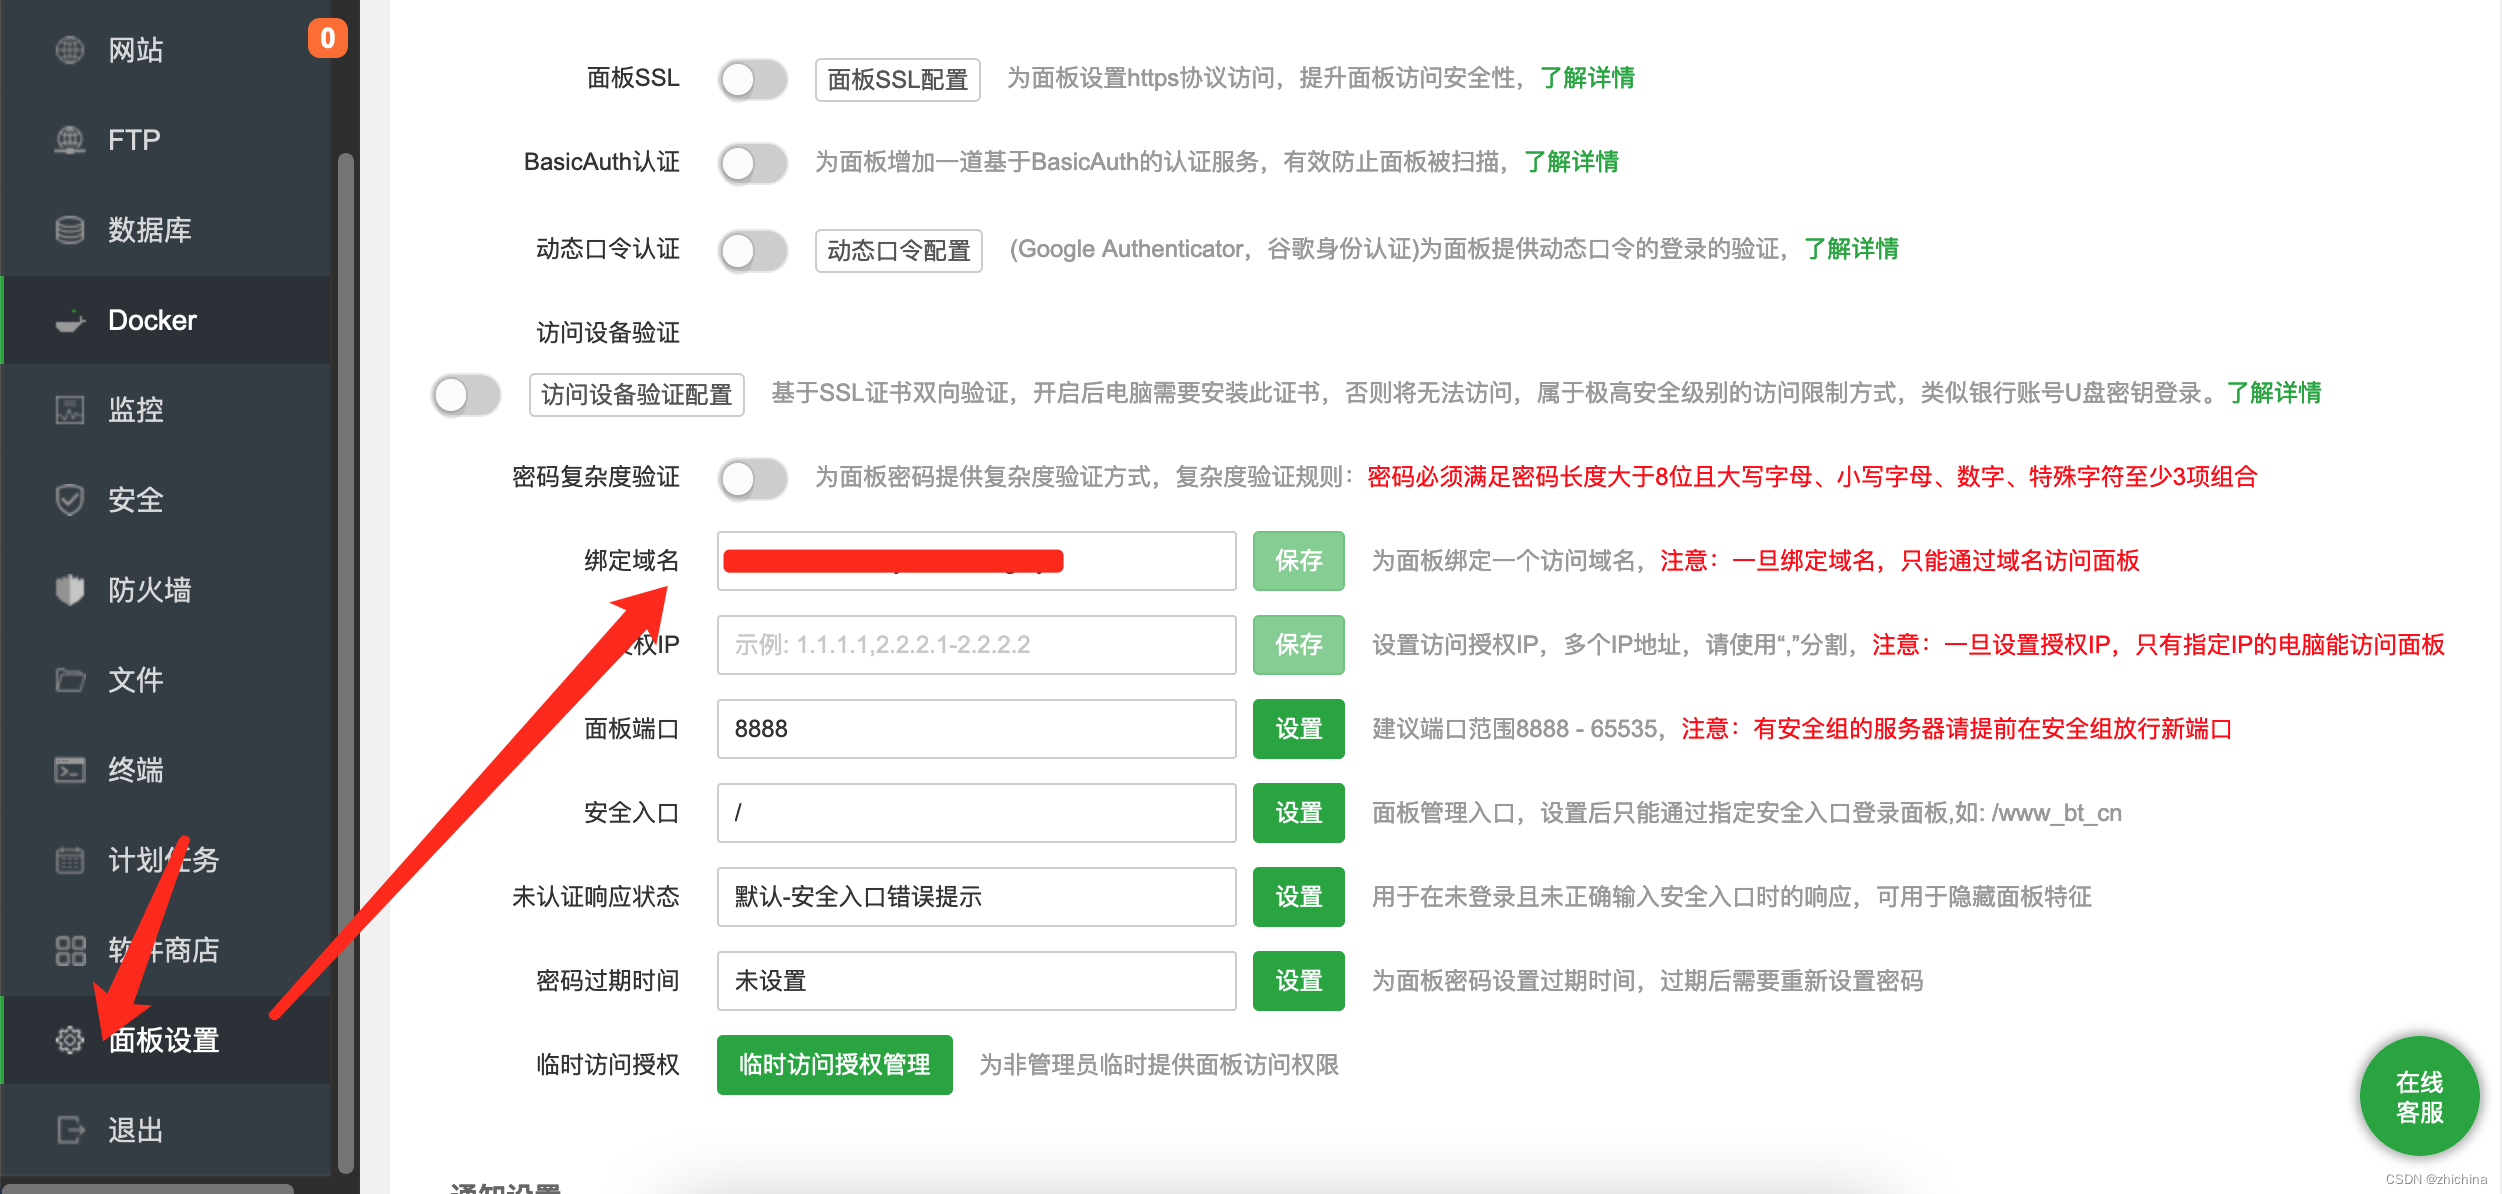The width and height of the screenshot is (2502, 1194).
Task: Enable the 动态口令认证 switch
Action: coord(753,250)
